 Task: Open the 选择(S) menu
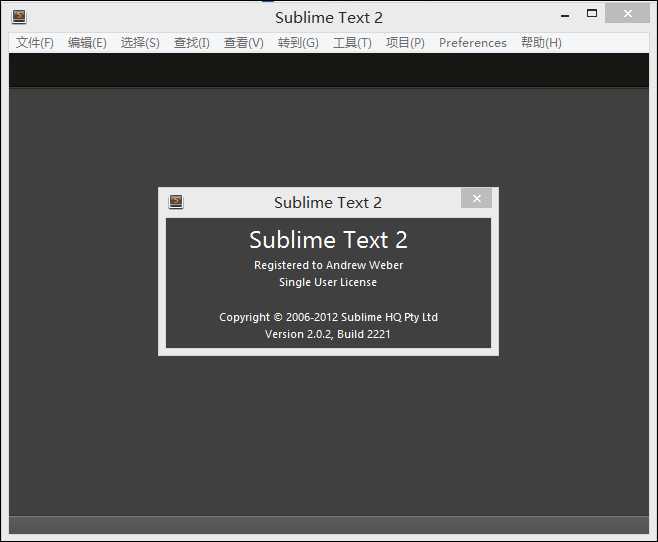pyautogui.click(x=140, y=43)
